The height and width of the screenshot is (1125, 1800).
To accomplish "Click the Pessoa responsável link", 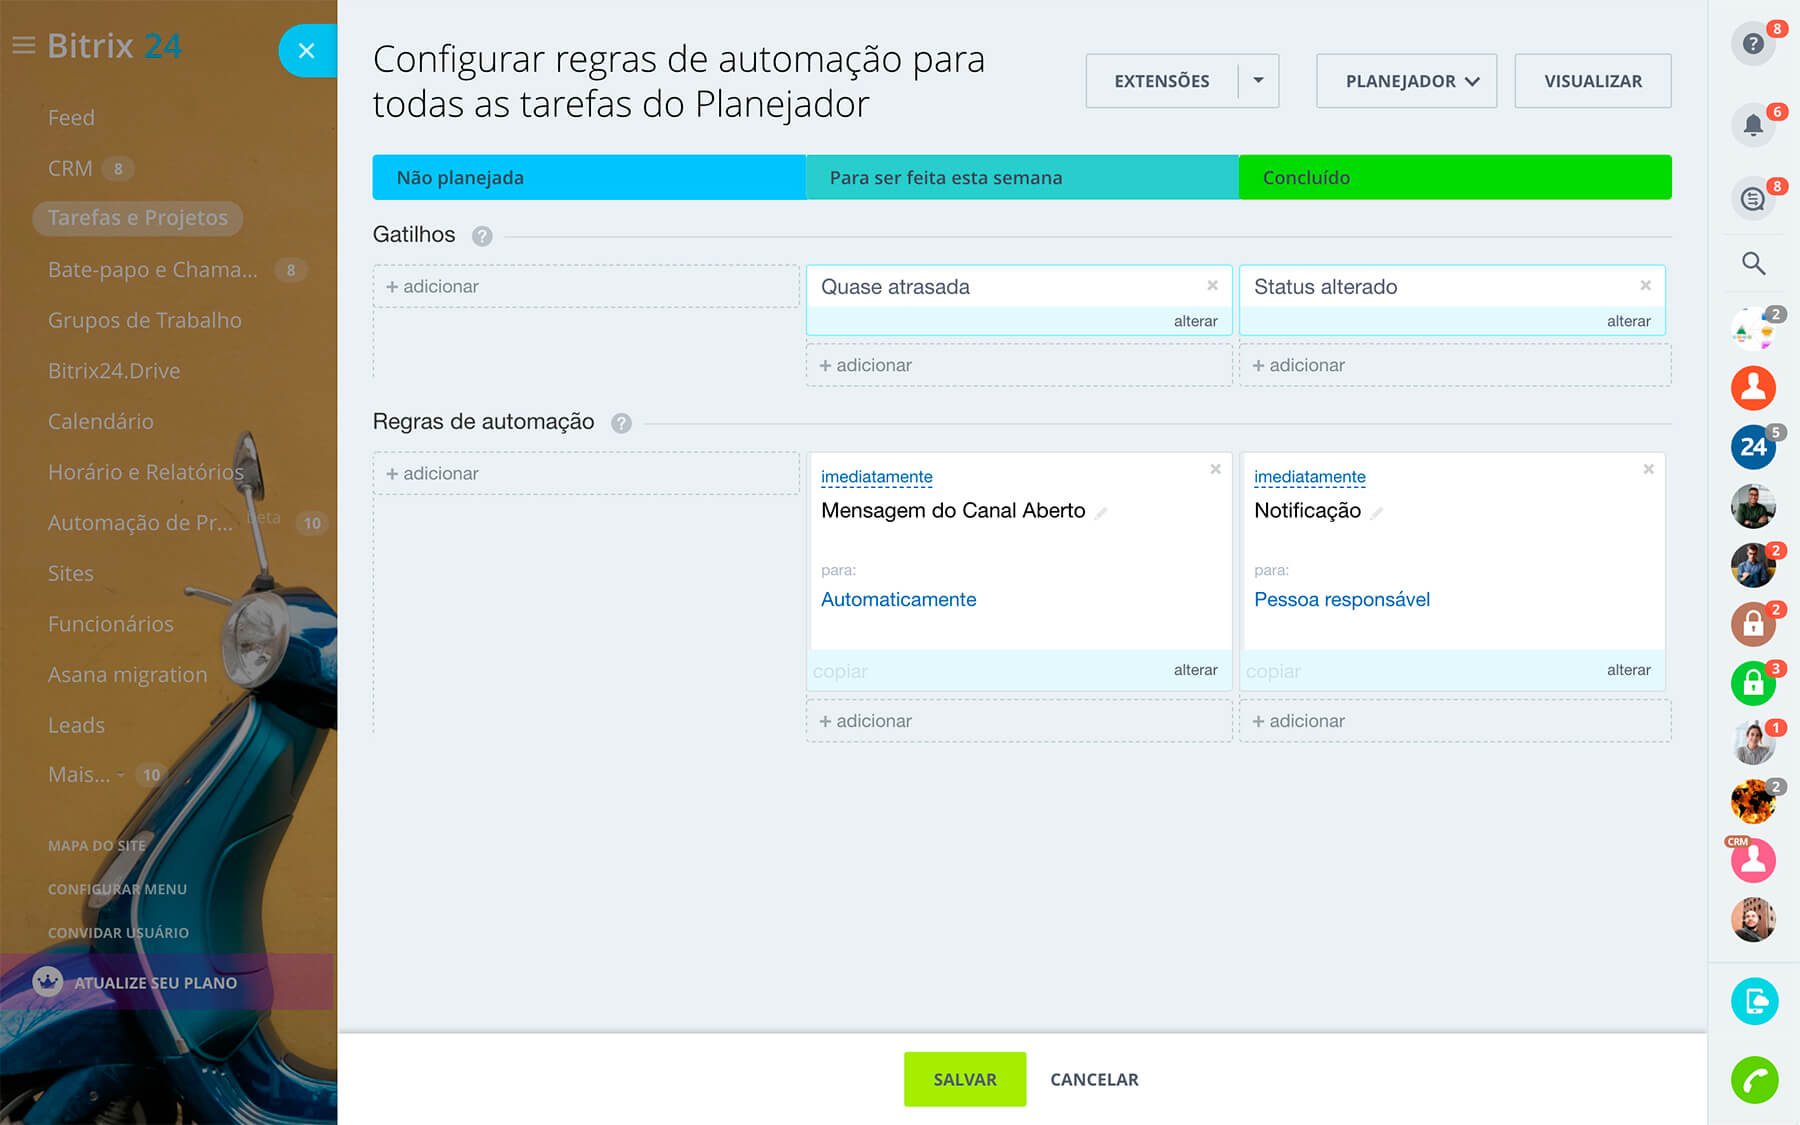I will (x=1341, y=600).
